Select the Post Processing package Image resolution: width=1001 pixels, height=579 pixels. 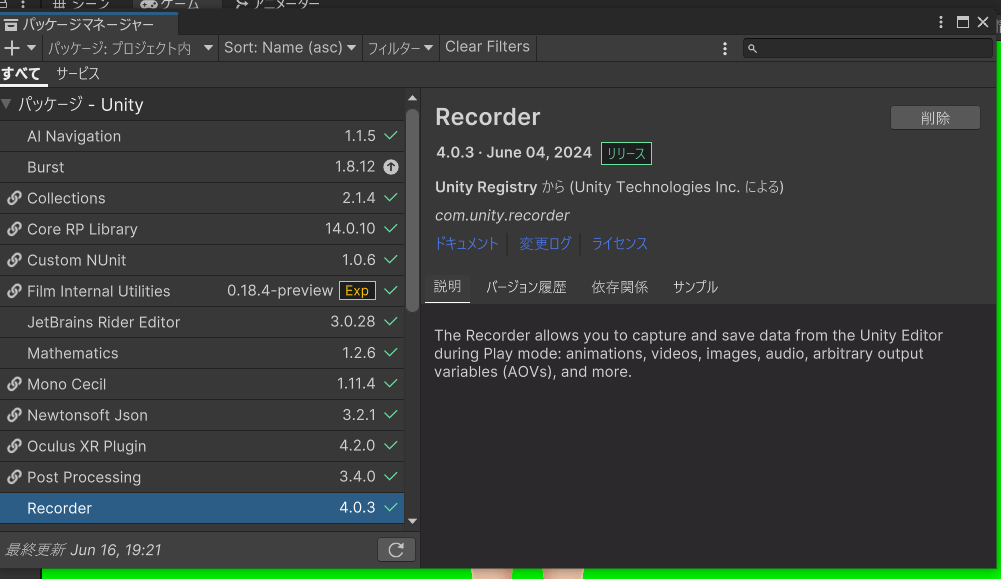(x=202, y=477)
